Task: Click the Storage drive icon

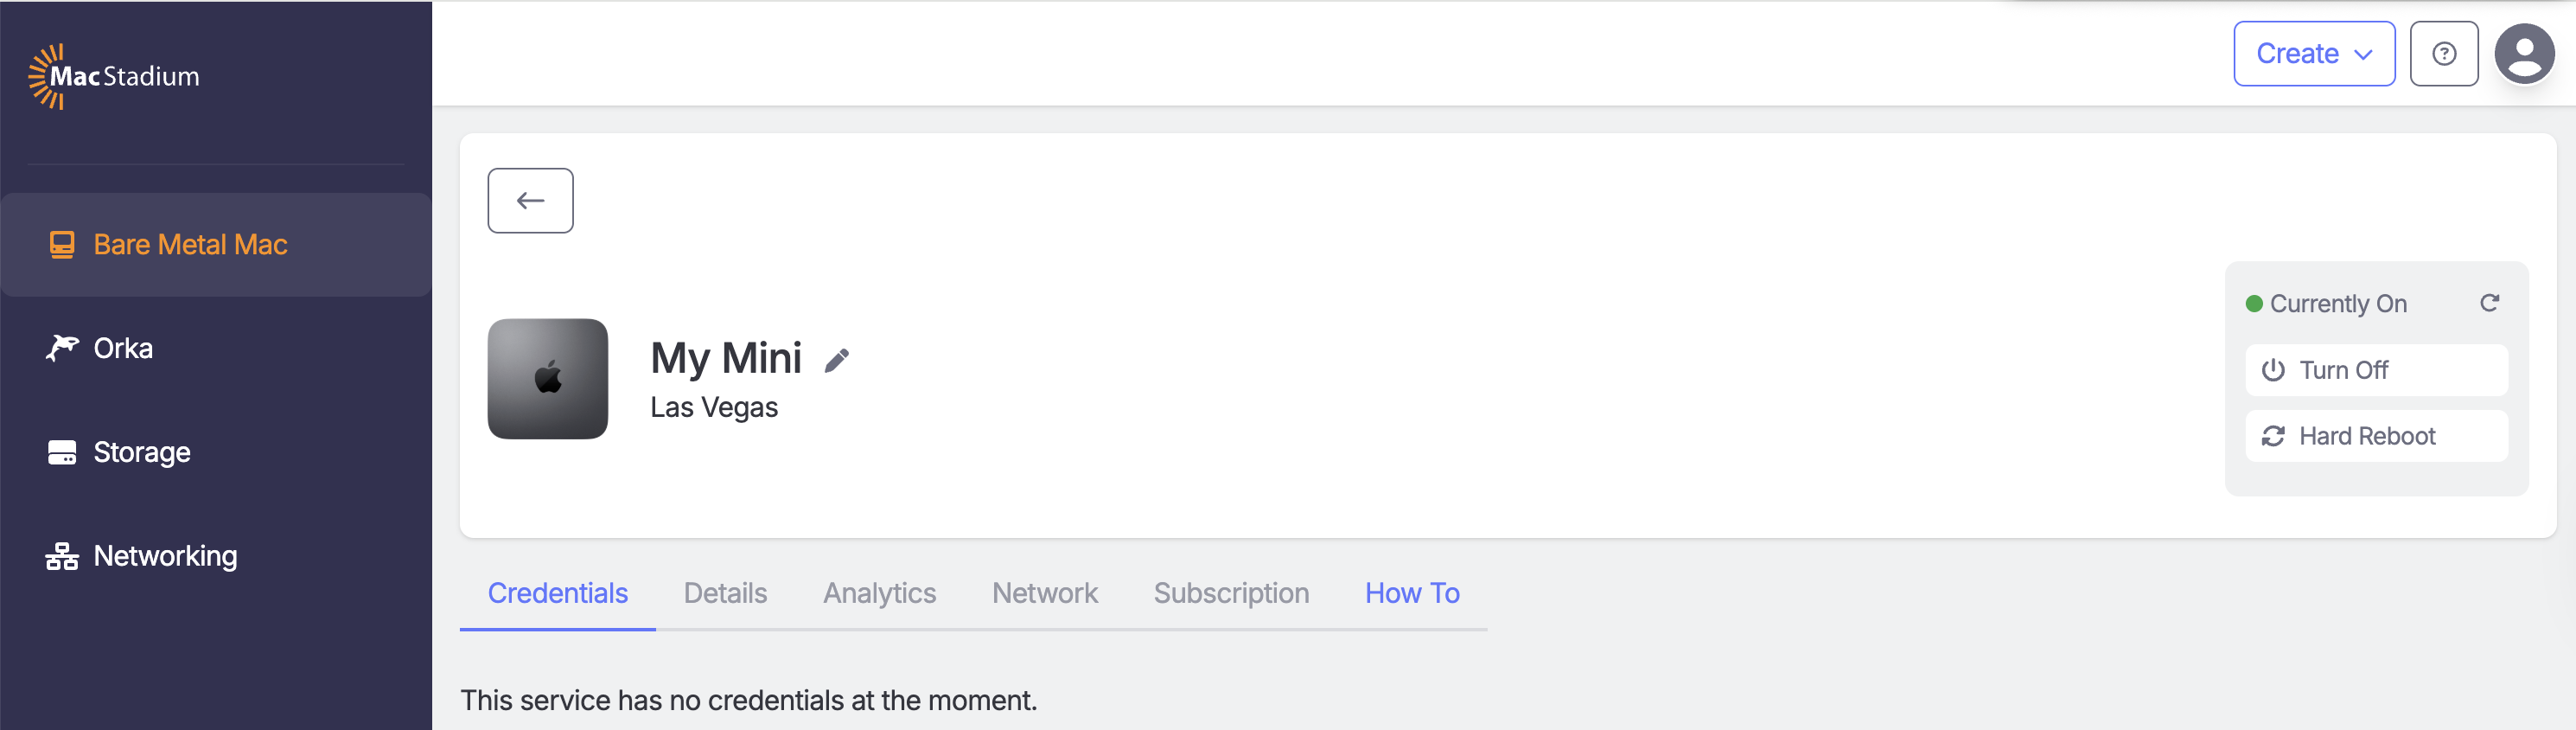Action: pyautogui.click(x=61, y=452)
